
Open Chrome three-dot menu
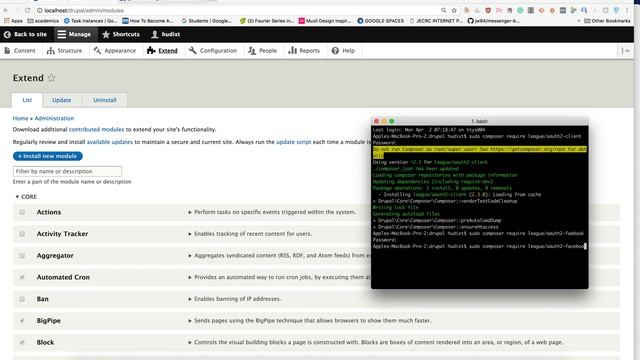pyautogui.click(x=627, y=10)
